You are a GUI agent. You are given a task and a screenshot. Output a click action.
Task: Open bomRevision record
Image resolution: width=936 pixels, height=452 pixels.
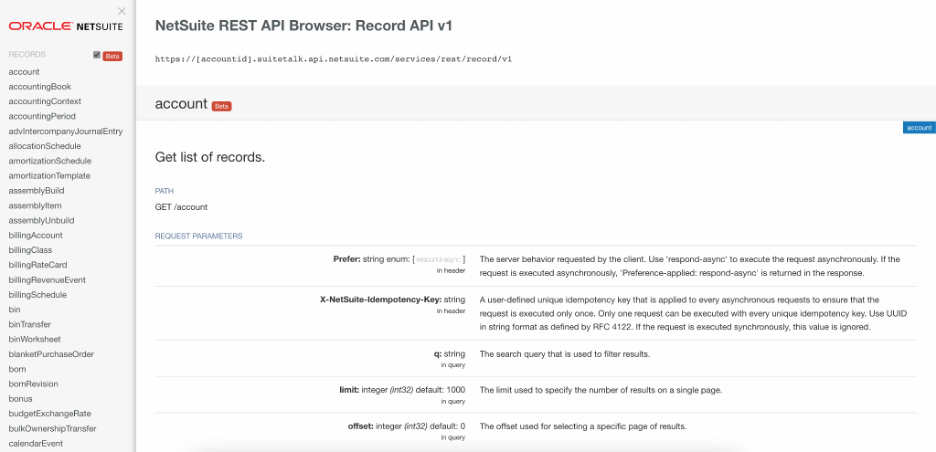33,384
